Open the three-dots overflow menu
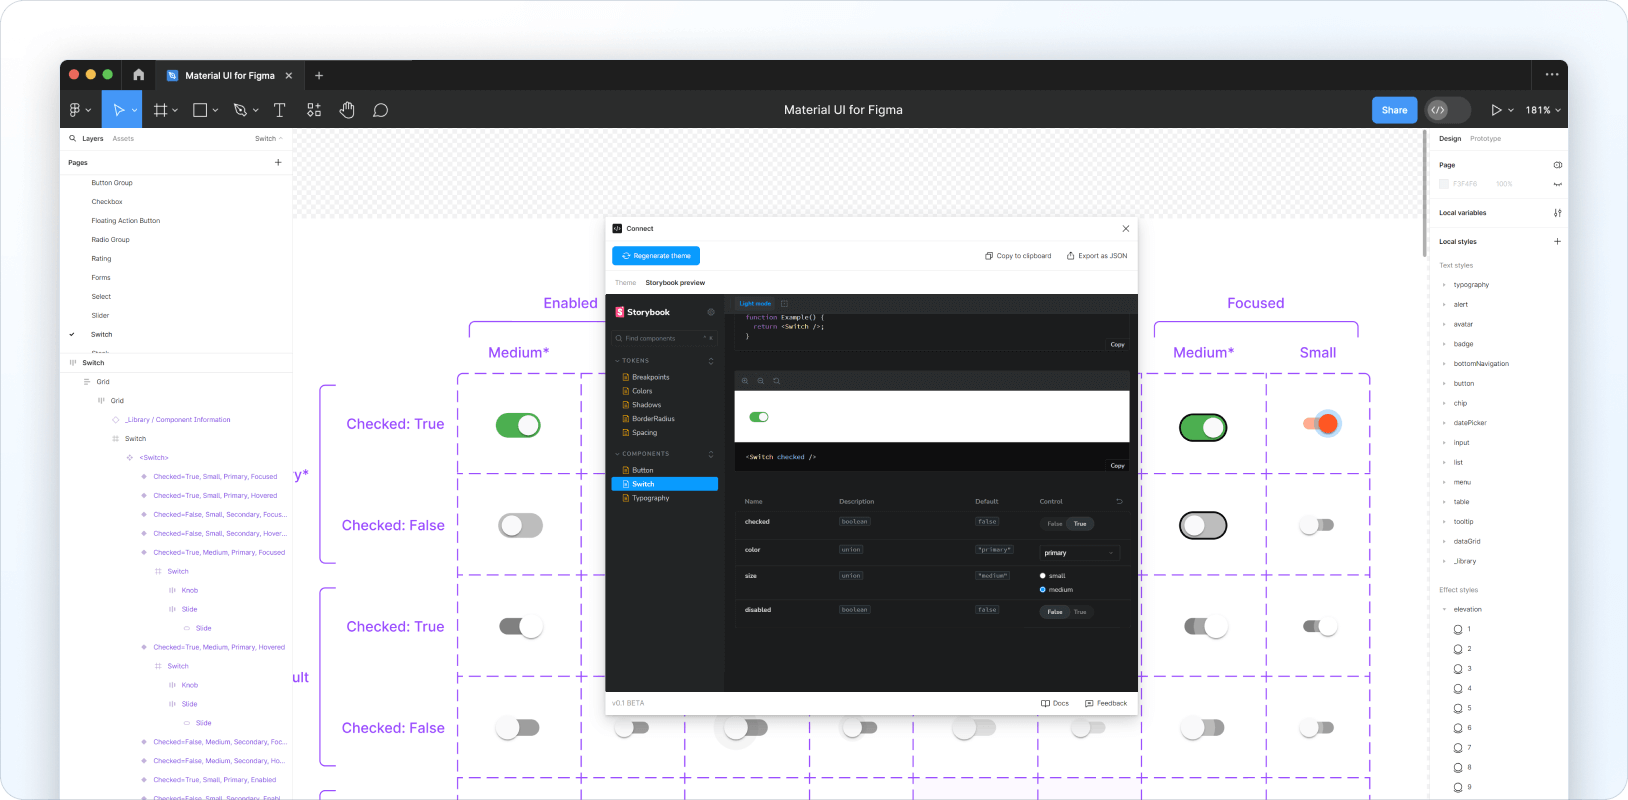This screenshot has height=800, width=1628. (1551, 74)
